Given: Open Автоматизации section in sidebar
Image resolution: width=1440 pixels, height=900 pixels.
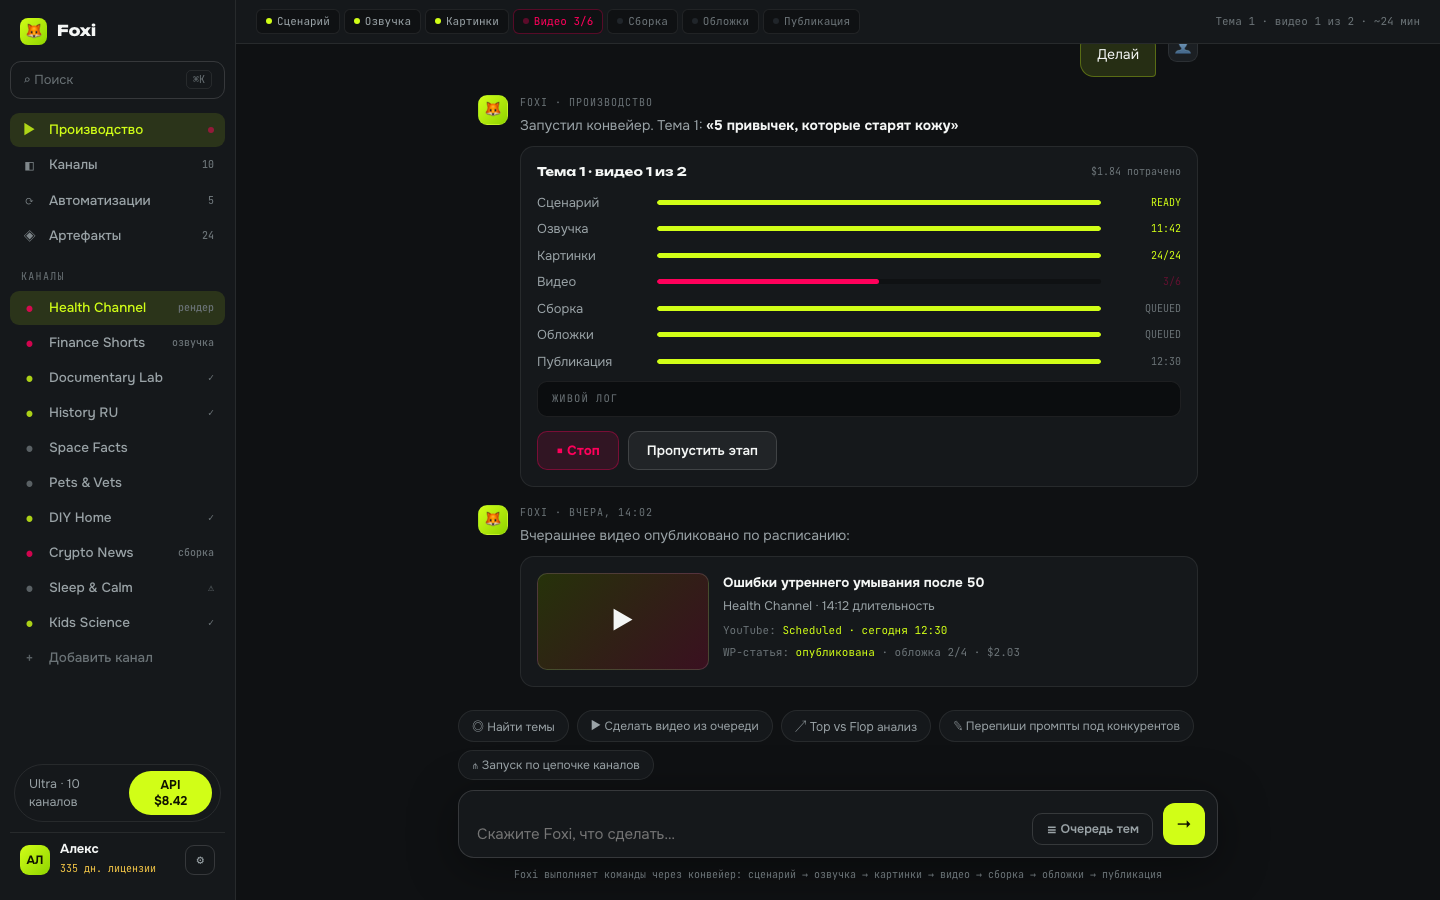Looking at the screenshot, I should coord(117,201).
